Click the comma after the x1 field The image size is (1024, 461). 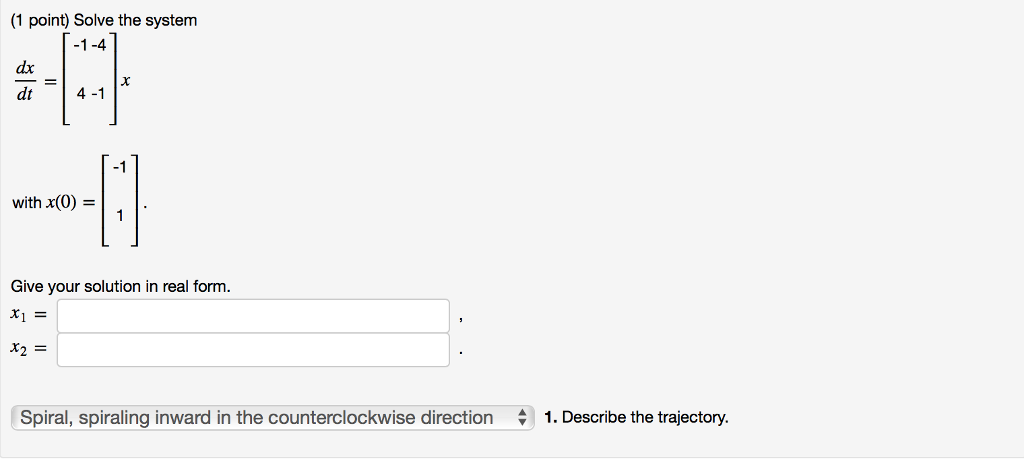click(x=461, y=320)
